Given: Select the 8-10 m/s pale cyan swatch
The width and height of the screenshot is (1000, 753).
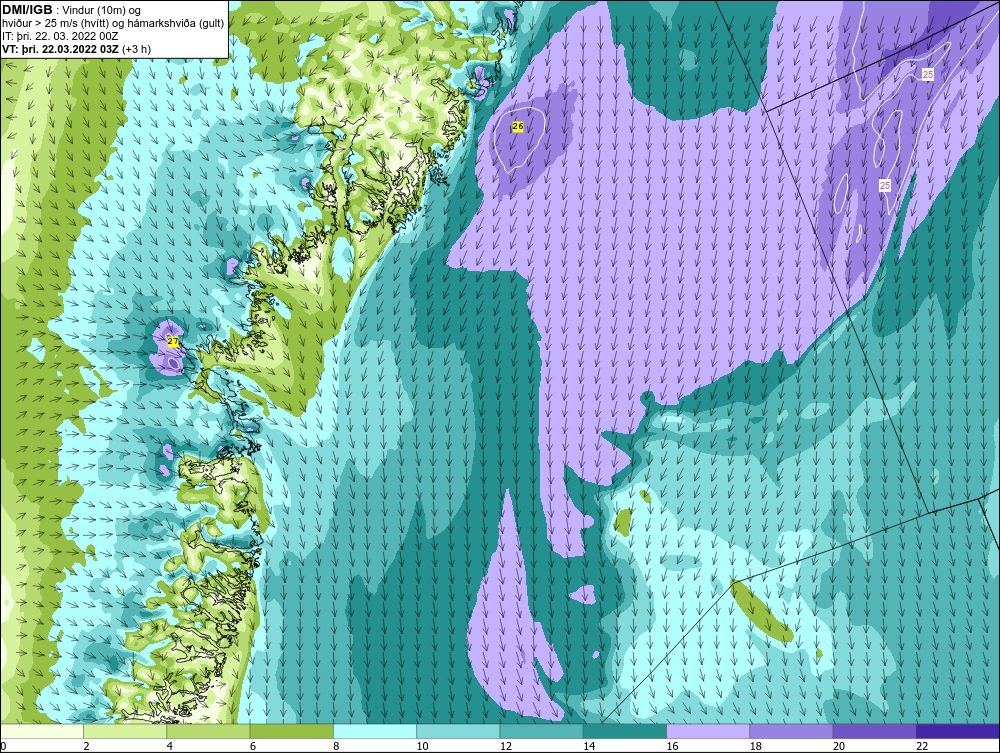Looking at the screenshot, I should [375, 731].
